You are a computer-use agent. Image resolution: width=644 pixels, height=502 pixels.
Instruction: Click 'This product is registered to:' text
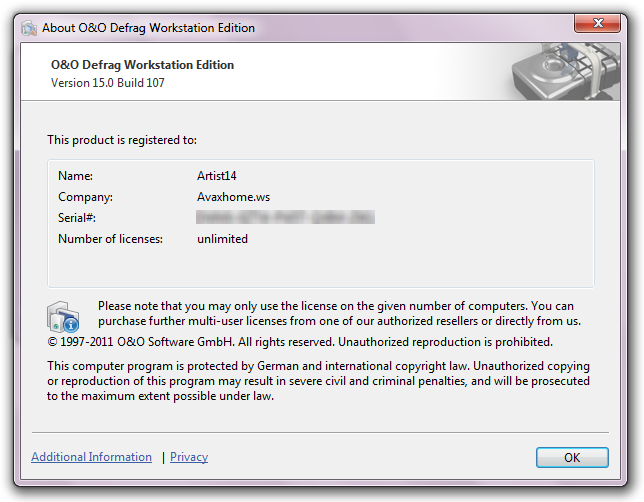122,139
